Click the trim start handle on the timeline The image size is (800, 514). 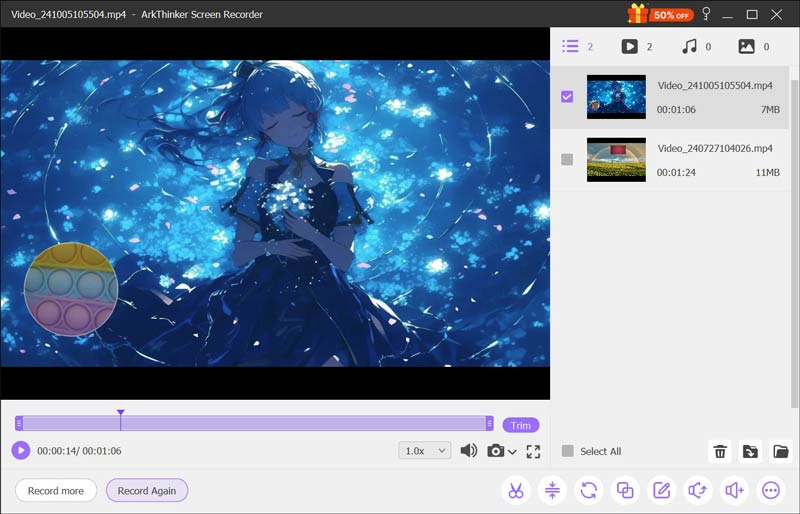coord(19,423)
